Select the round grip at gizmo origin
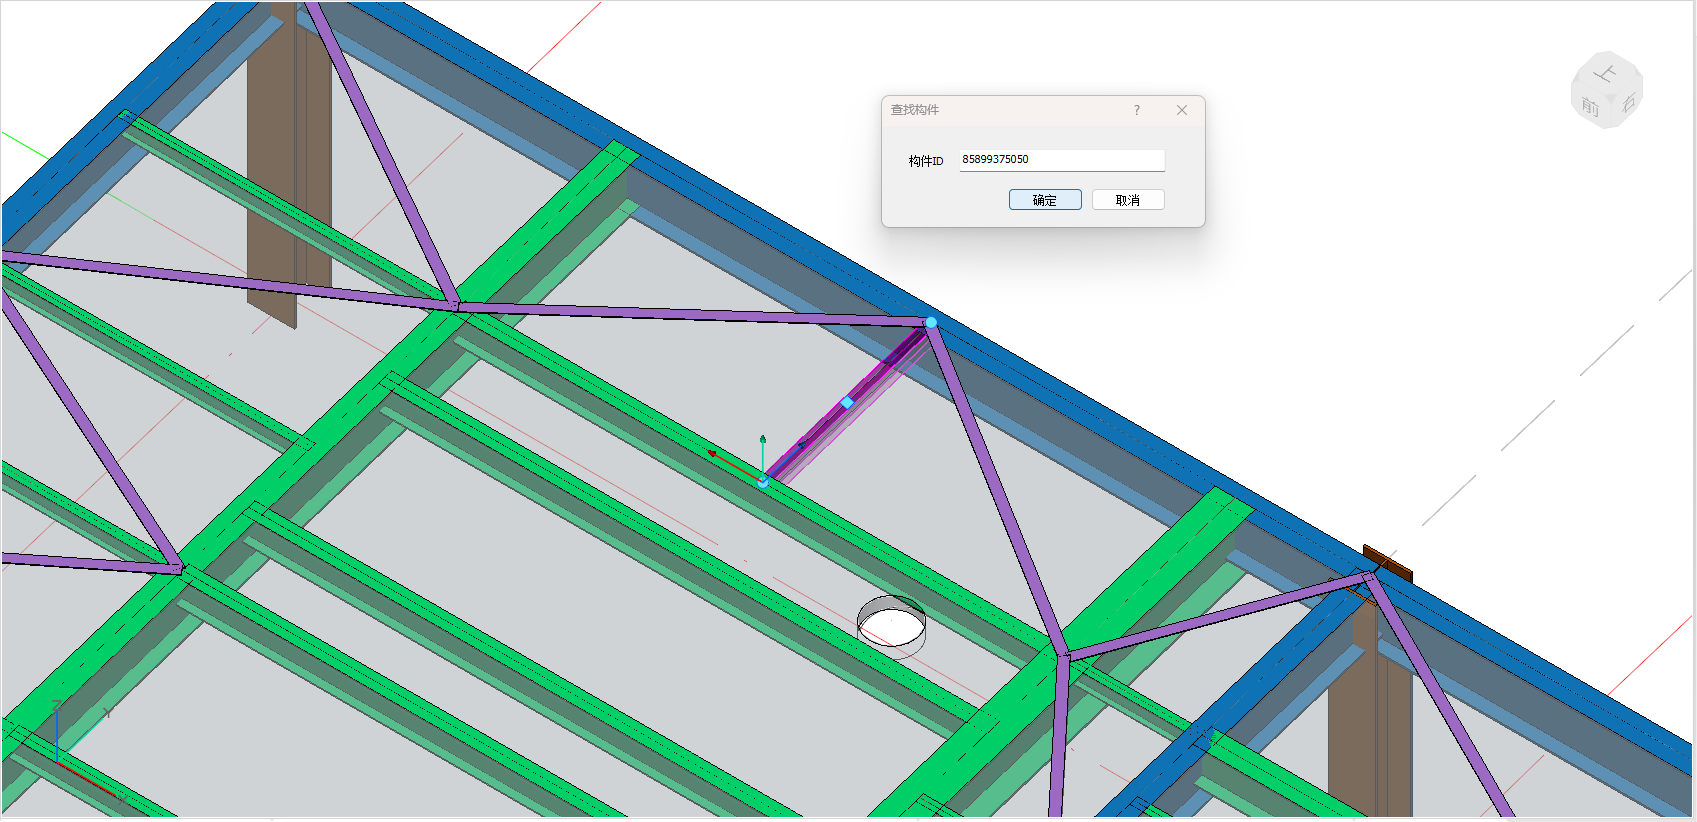 tap(763, 482)
